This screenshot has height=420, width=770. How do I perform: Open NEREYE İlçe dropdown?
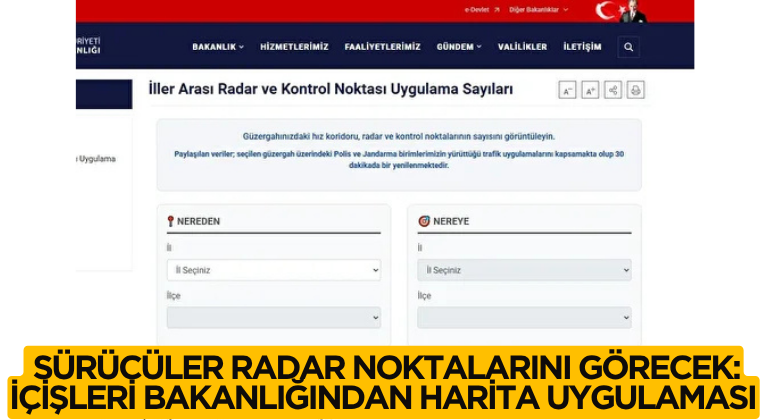pyautogui.click(x=524, y=317)
